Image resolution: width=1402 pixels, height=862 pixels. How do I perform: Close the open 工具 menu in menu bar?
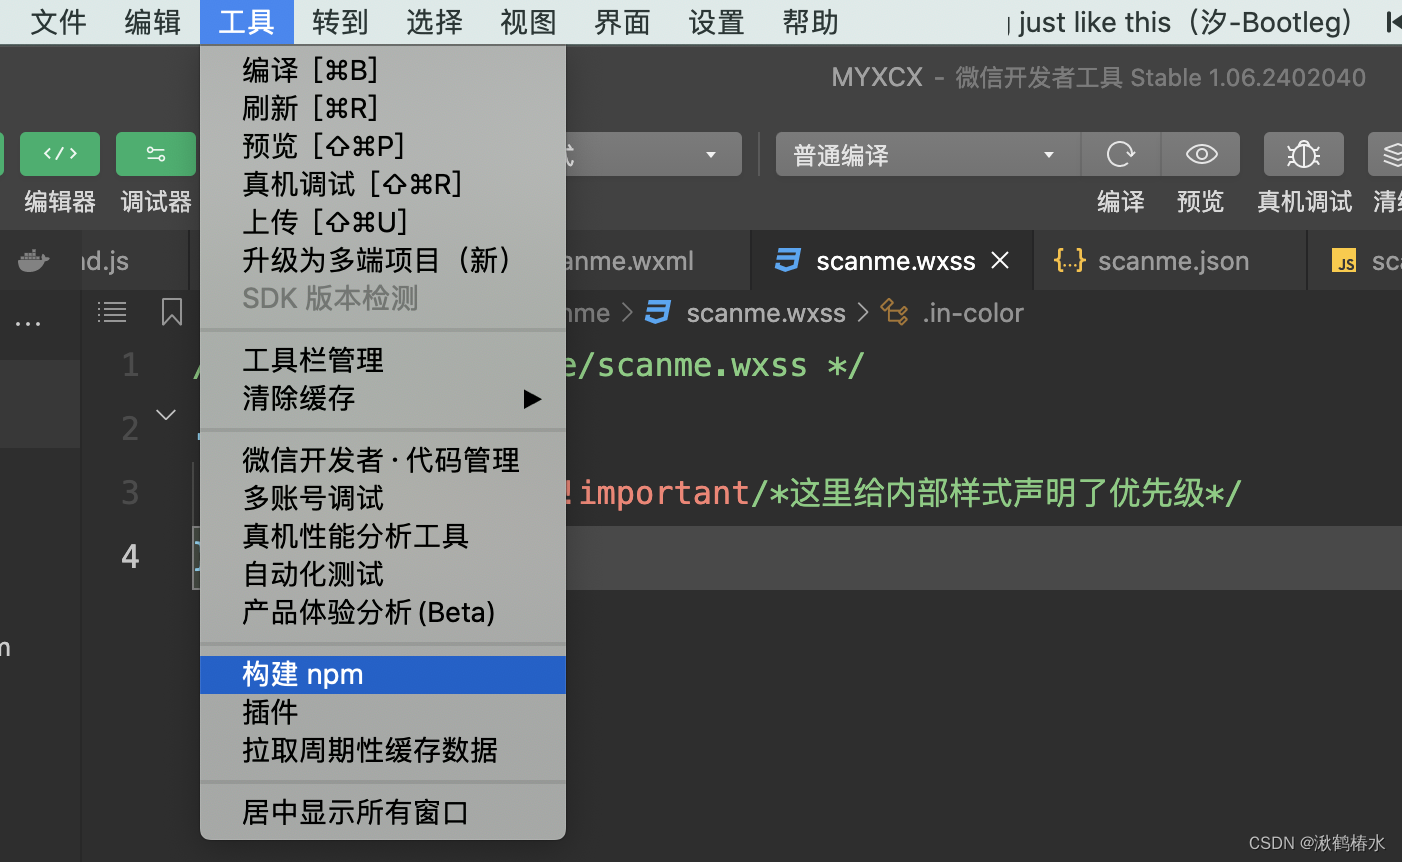point(246,22)
